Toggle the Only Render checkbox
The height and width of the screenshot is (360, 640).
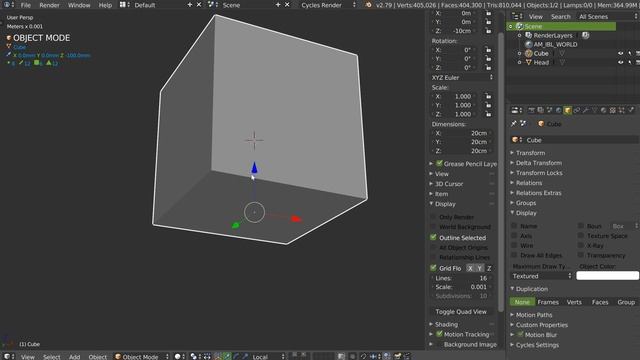point(433,217)
